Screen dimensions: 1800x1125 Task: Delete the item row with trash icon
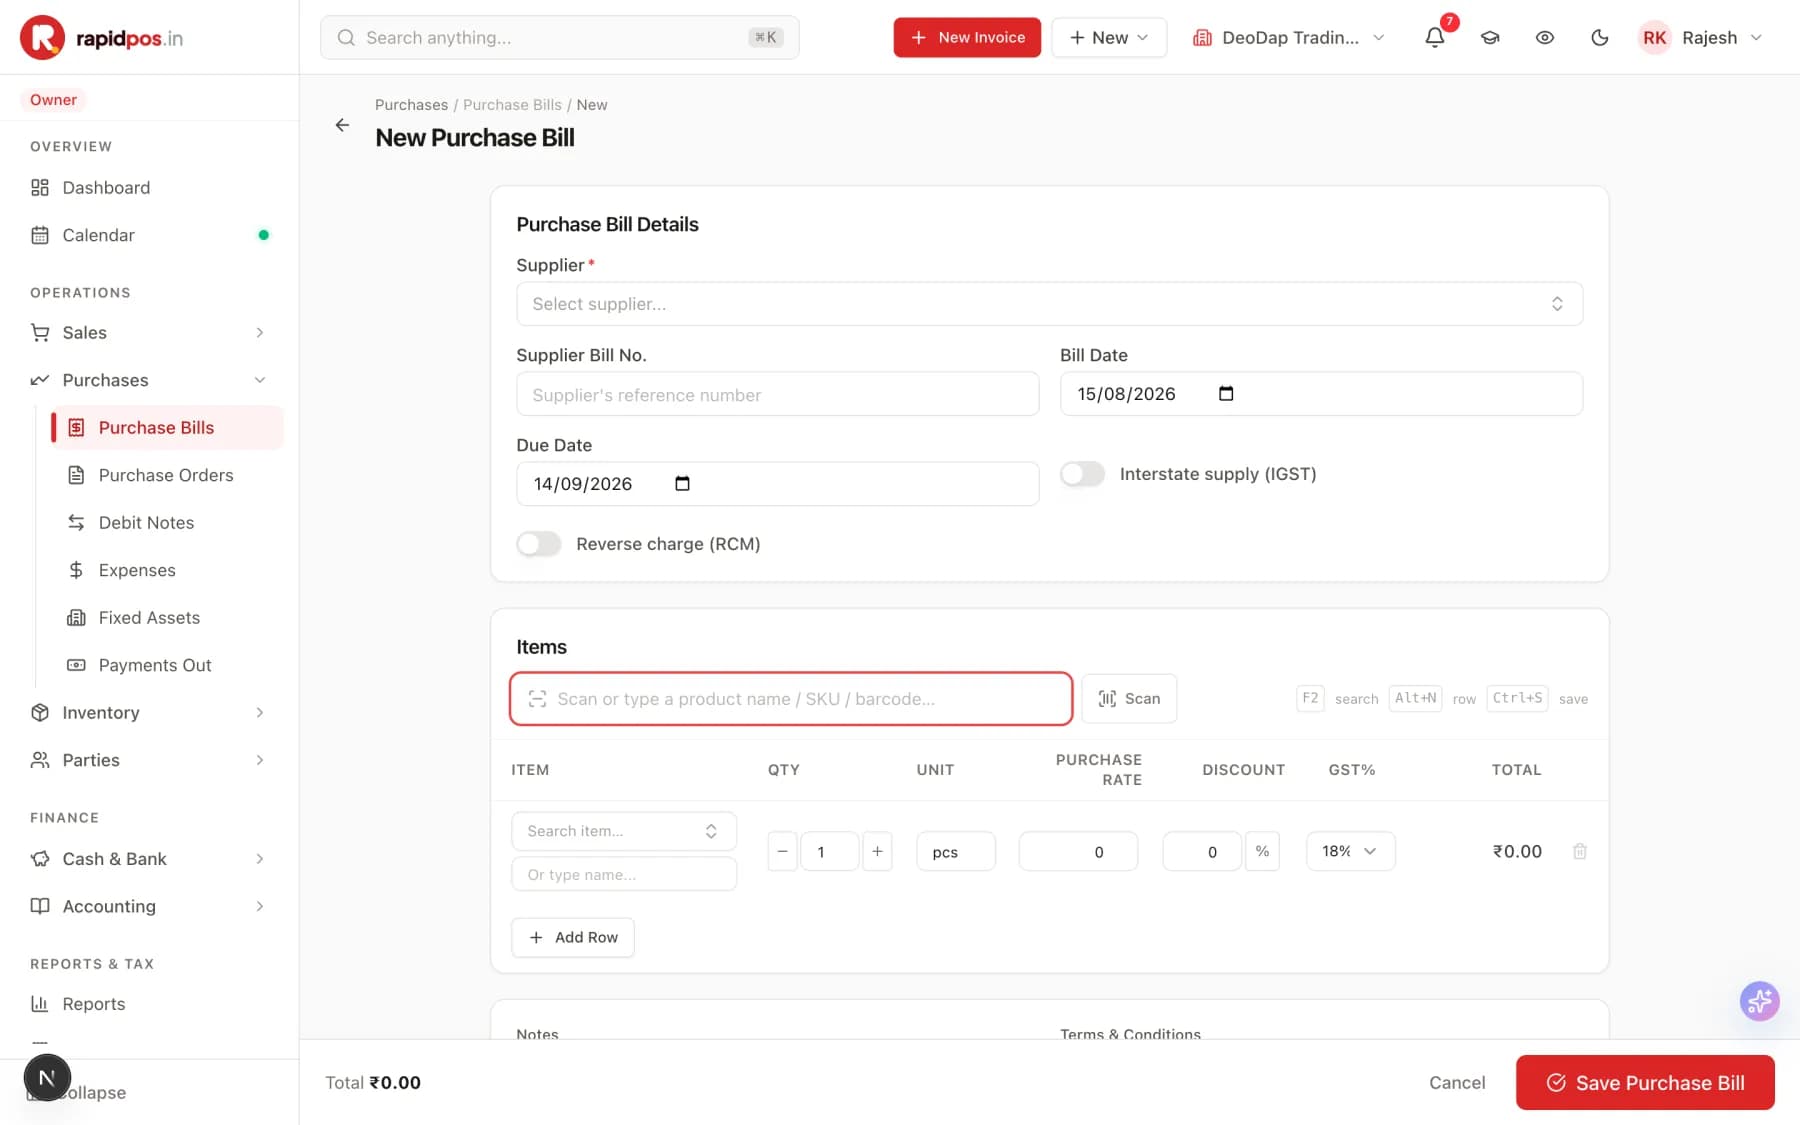[x=1580, y=851]
